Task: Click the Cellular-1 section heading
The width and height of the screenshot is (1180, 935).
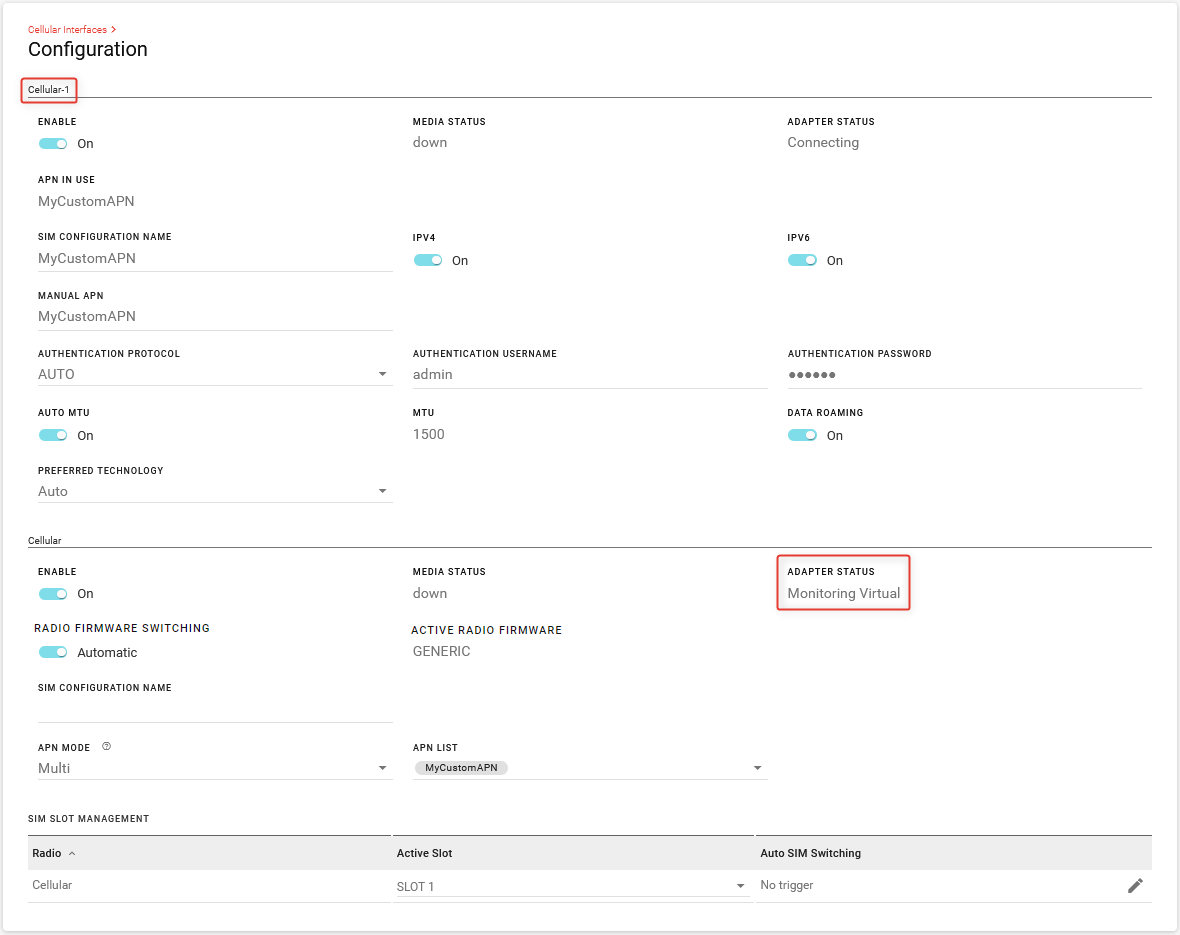Action: tap(49, 90)
